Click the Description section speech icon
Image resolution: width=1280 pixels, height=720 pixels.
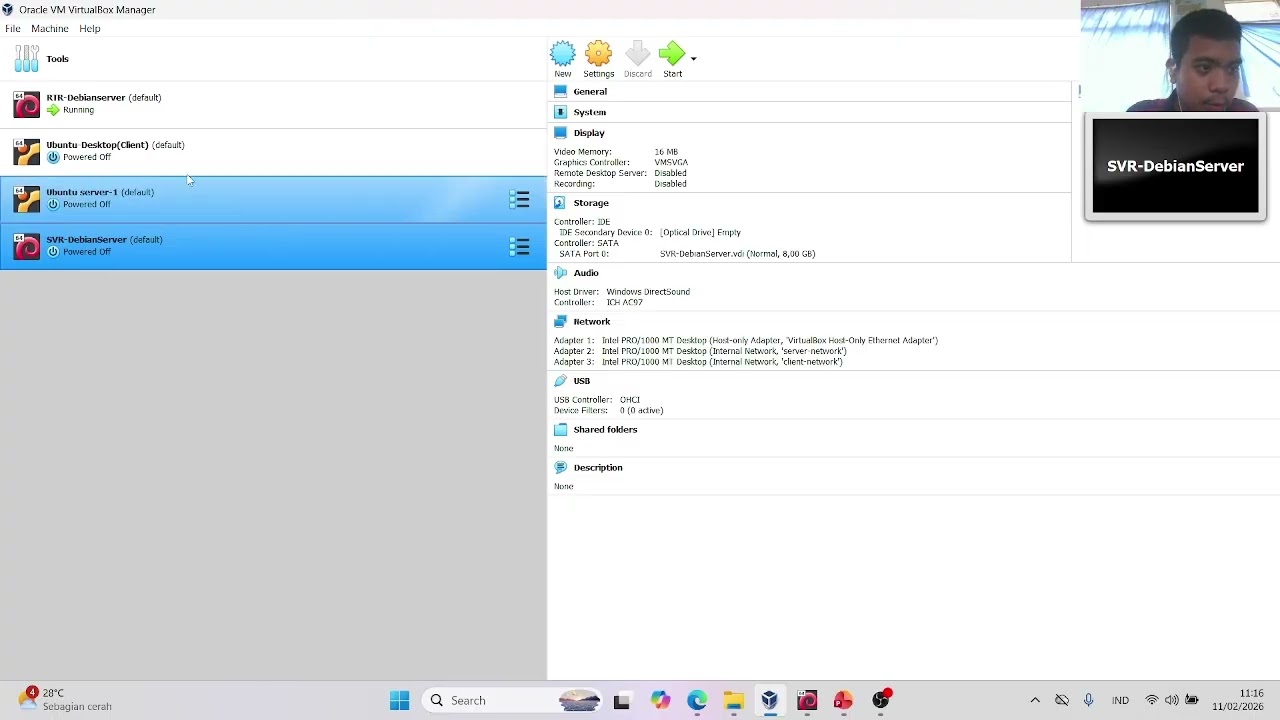pos(560,468)
